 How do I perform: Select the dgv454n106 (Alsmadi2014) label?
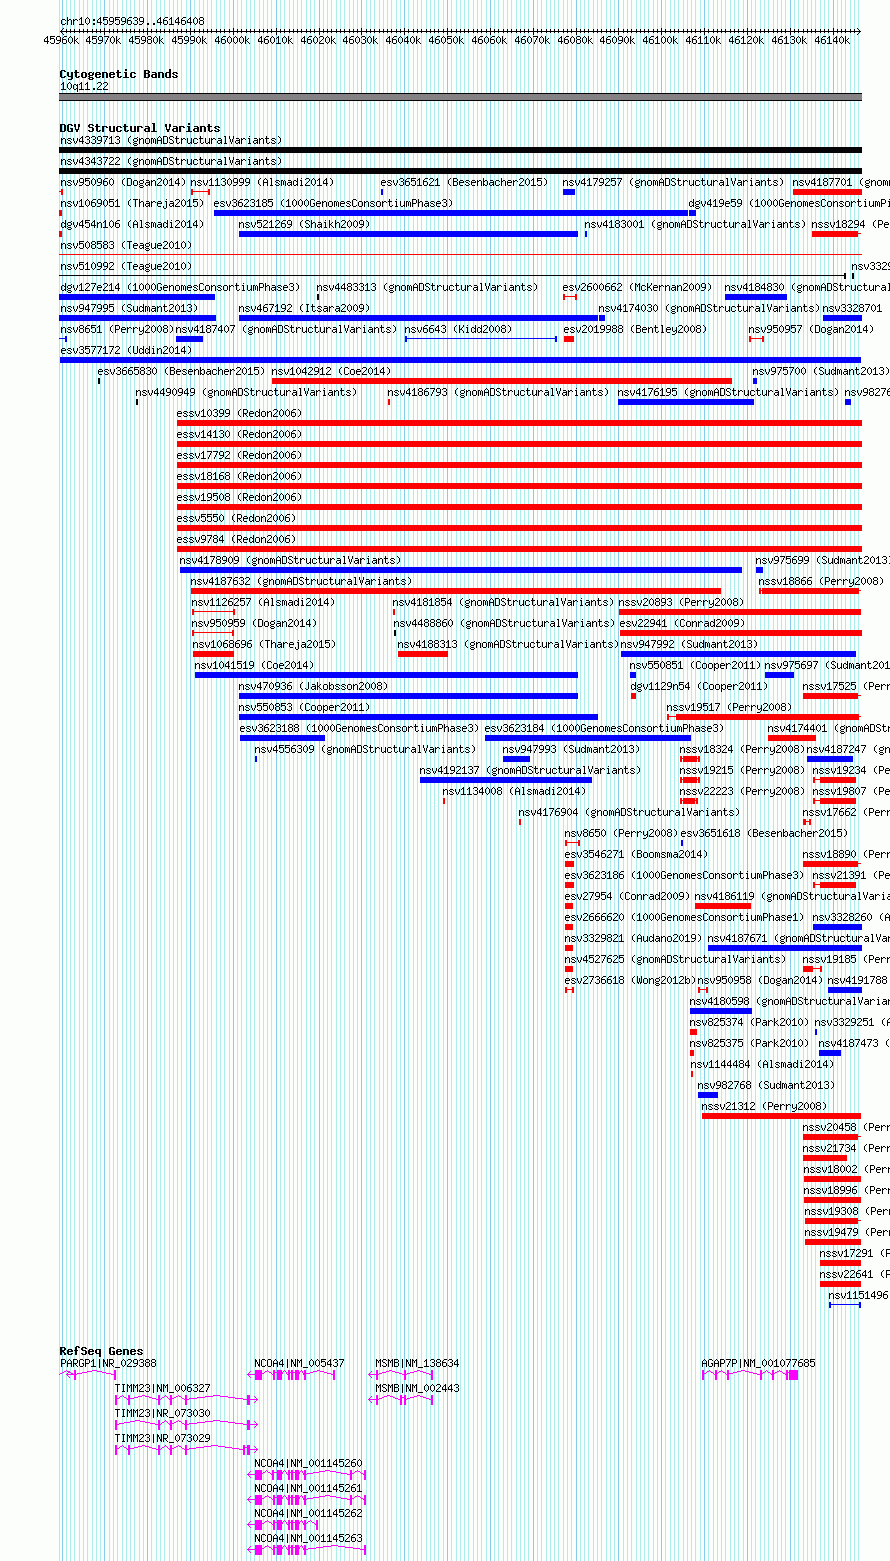coord(132,224)
